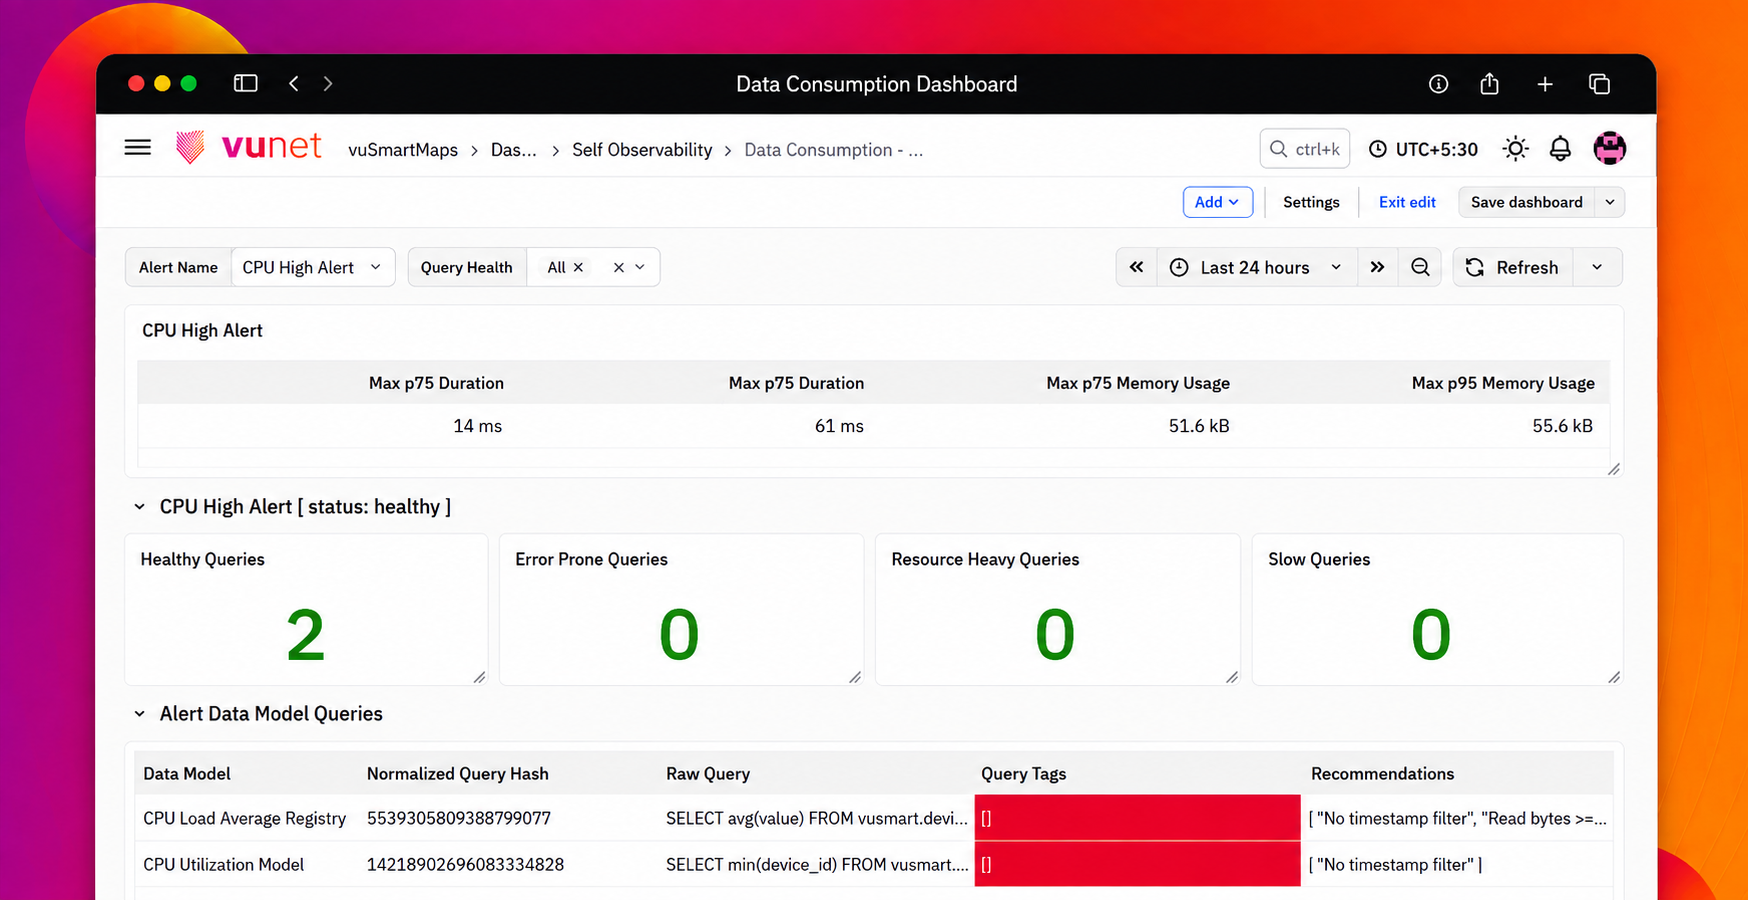Screen dimensions: 1748x900
Task: Open the hamburger navigation menu
Action: tap(138, 148)
